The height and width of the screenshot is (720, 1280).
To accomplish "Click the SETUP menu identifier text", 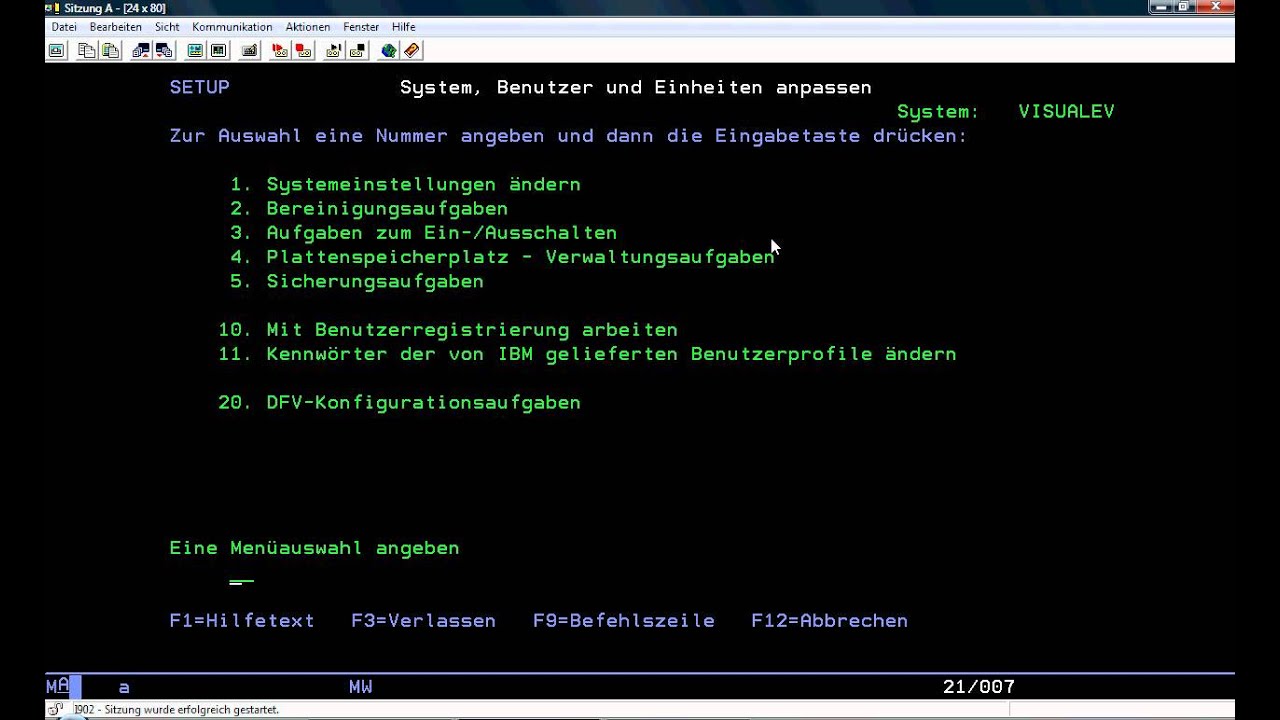I will pyautogui.click(x=200, y=87).
